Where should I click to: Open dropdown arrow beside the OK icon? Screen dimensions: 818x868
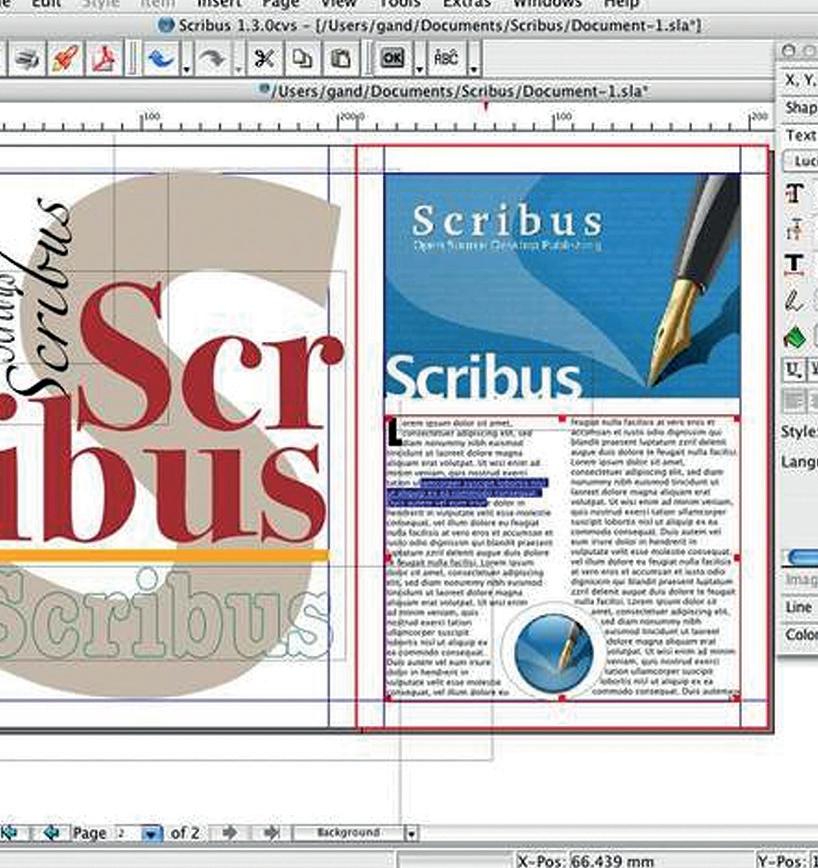pyautogui.click(x=420, y=69)
